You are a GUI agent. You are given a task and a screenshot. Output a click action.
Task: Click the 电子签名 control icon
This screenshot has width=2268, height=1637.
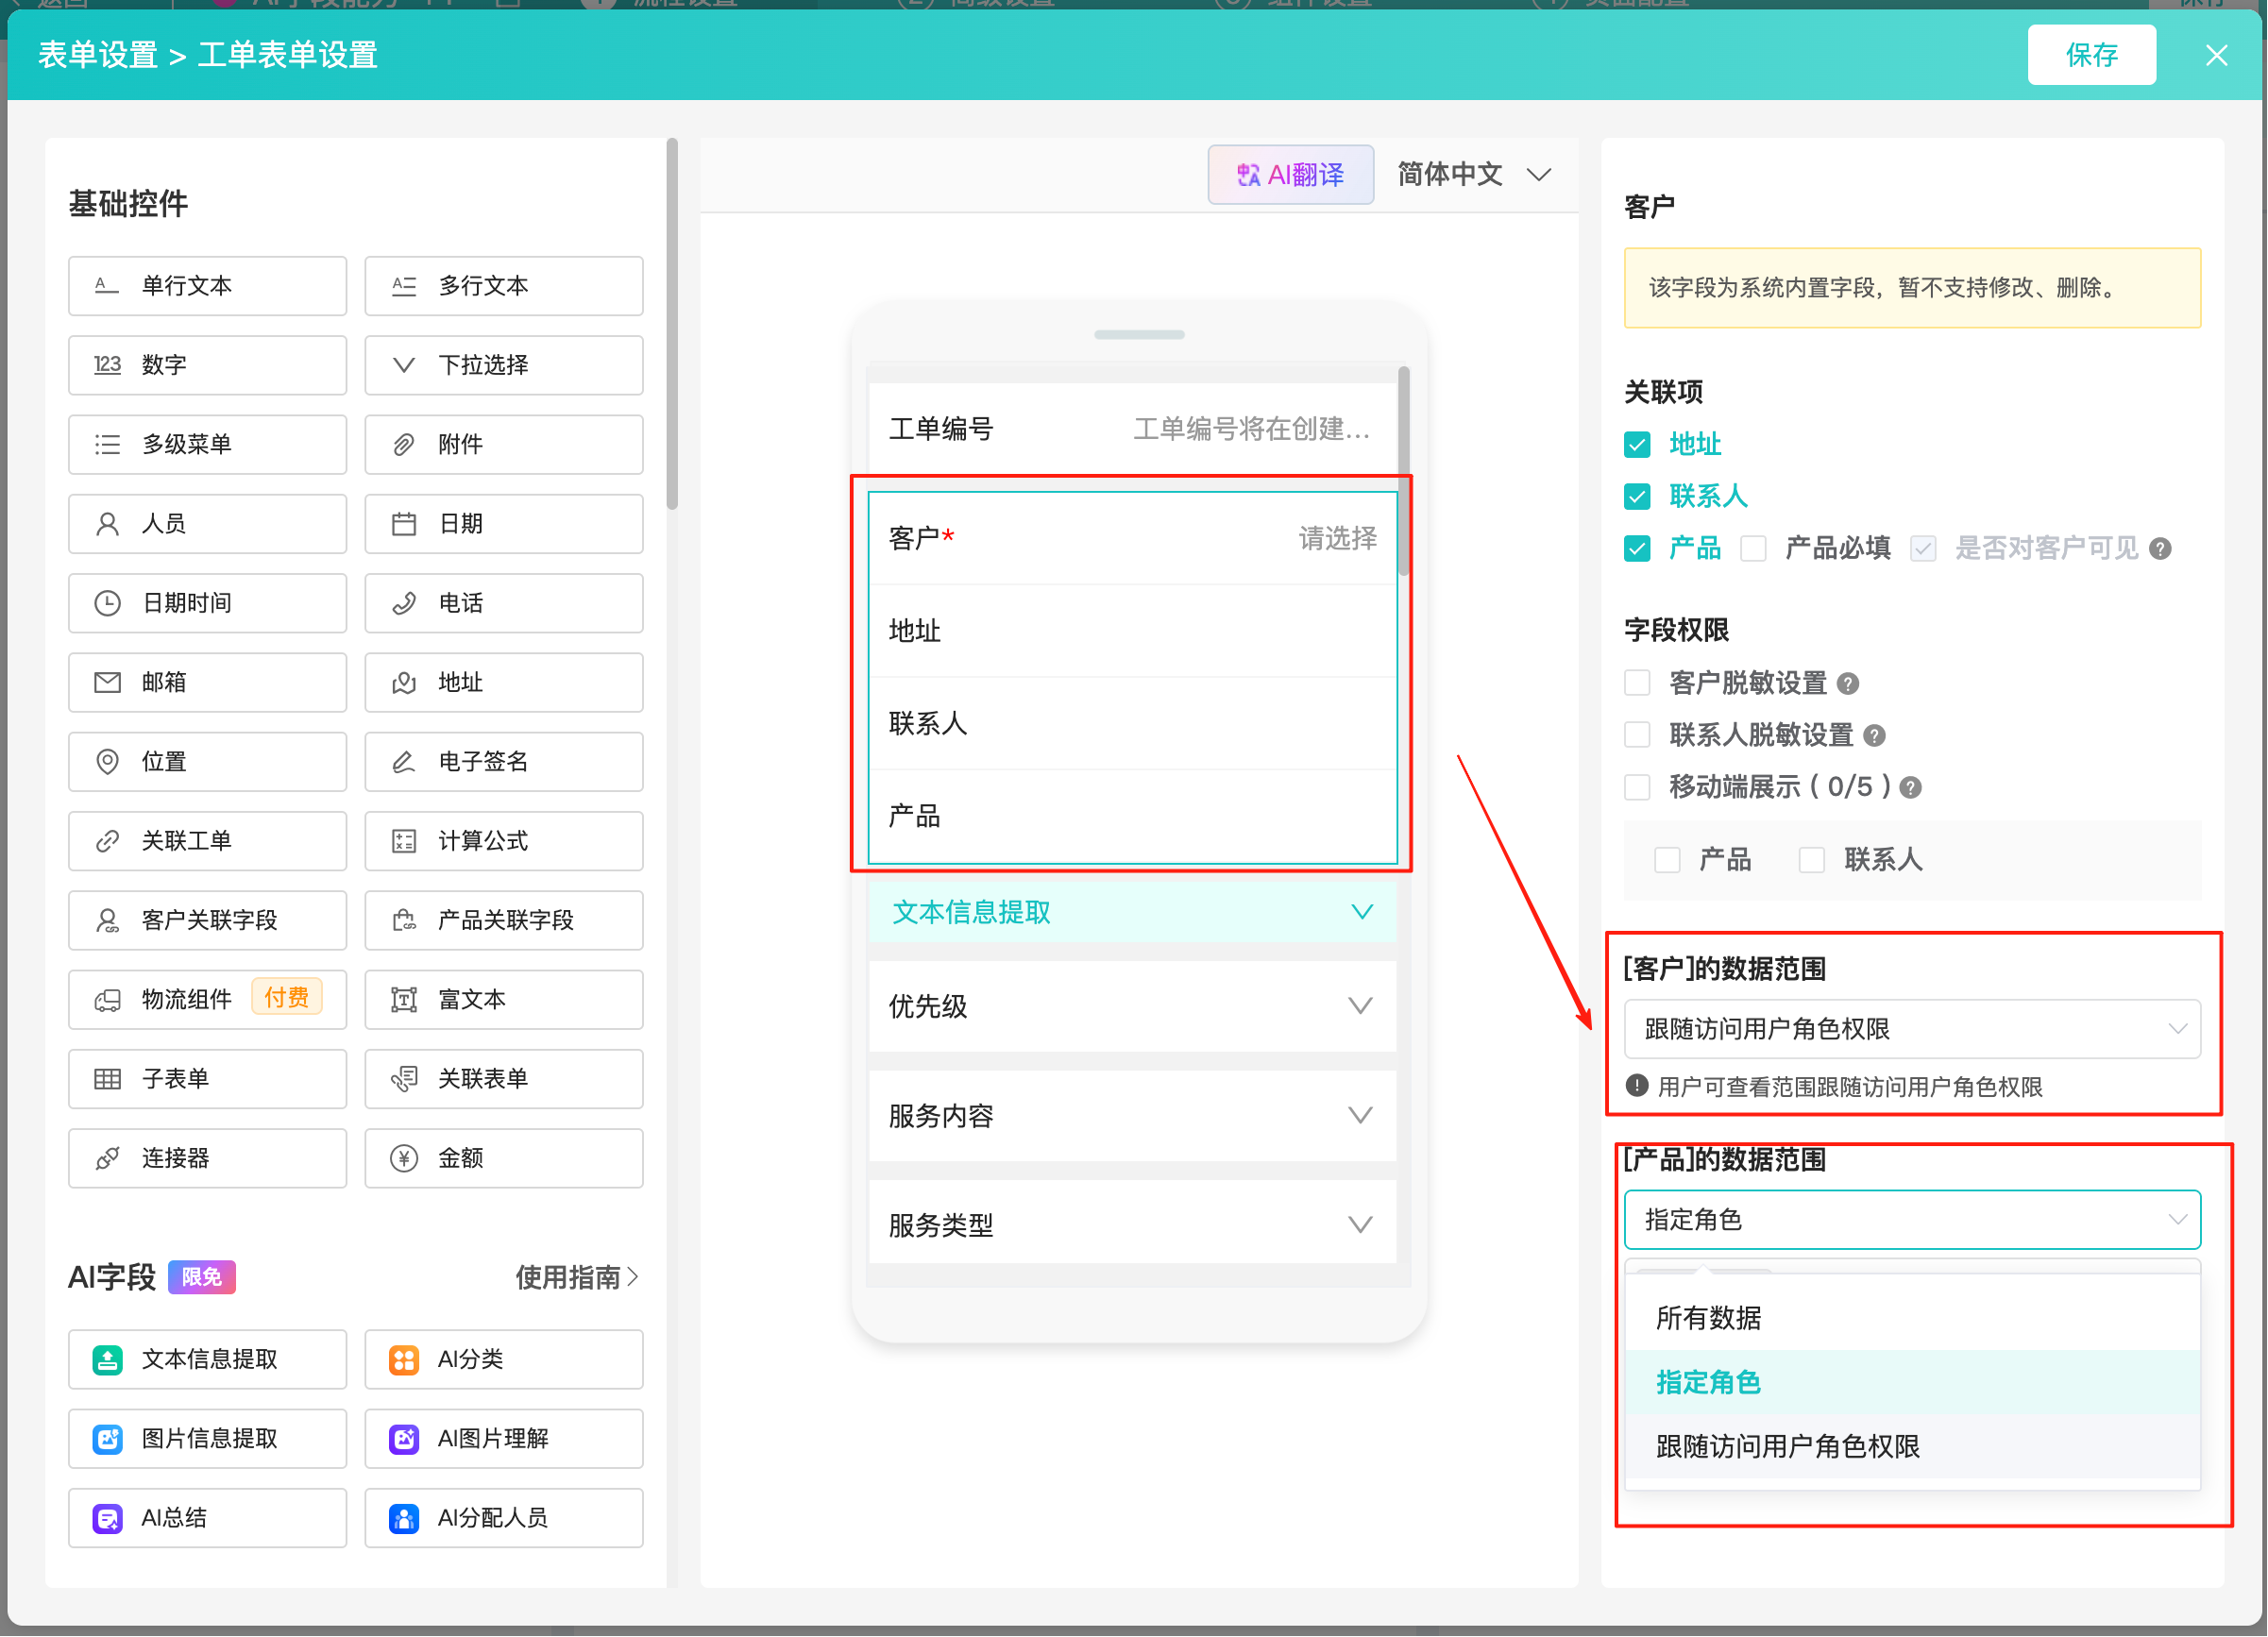(403, 762)
